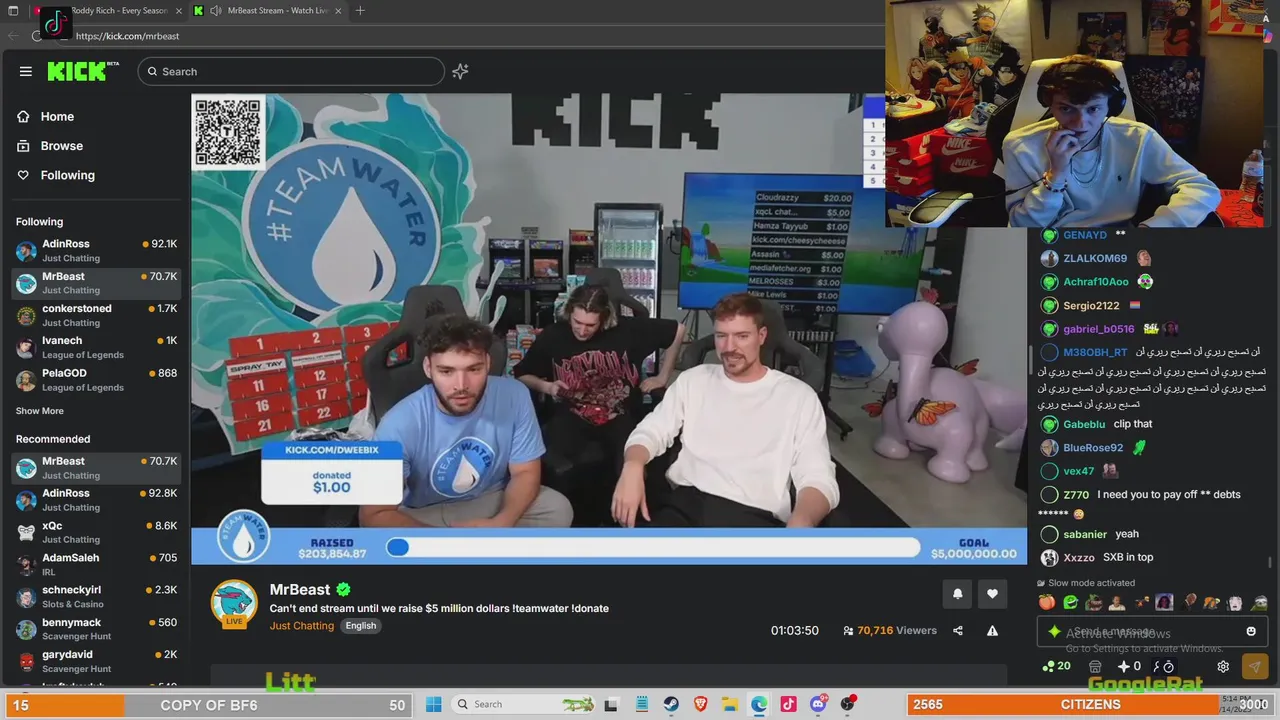Click the white sparkle counter showing 0
Viewport: 1280px width, 720px height.
[x=1129, y=666]
